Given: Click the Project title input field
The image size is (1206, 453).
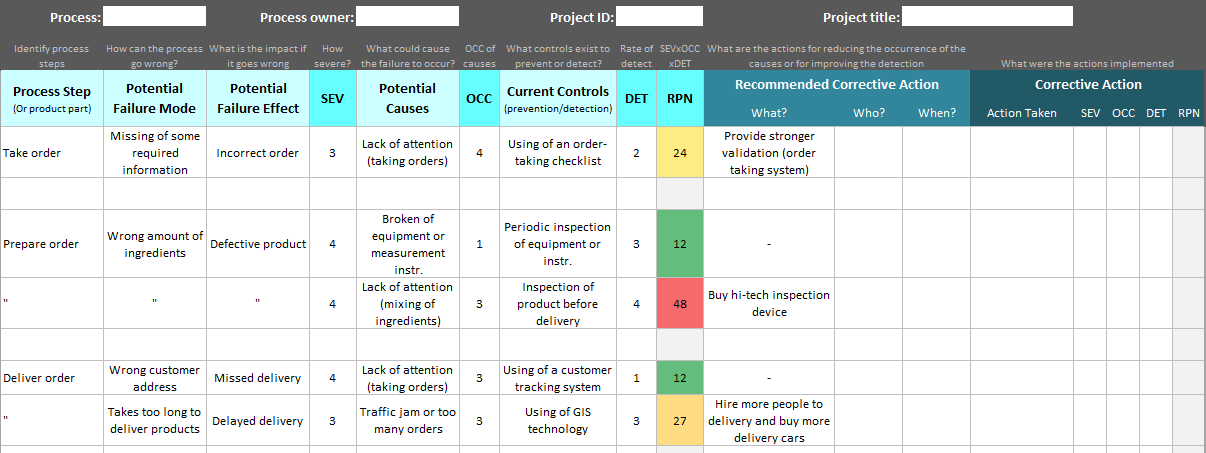Looking at the screenshot, I should pos(987,16).
